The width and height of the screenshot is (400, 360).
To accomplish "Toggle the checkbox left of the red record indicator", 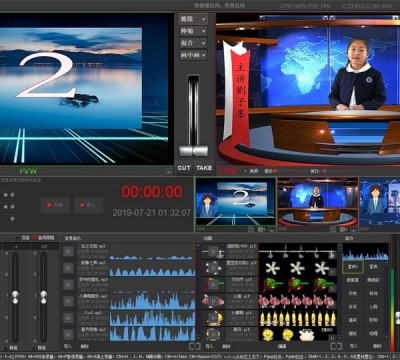I will pyautogui.click(x=17, y=238).
